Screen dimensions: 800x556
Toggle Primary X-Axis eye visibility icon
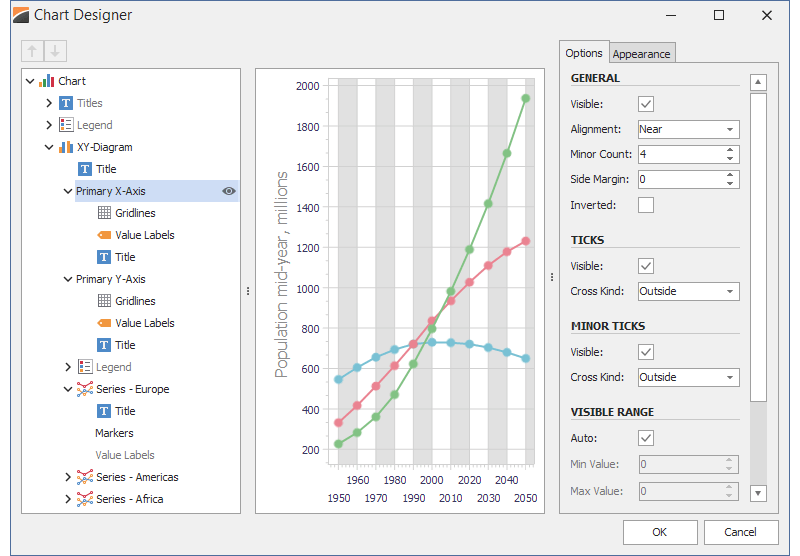pyautogui.click(x=229, y=191)
